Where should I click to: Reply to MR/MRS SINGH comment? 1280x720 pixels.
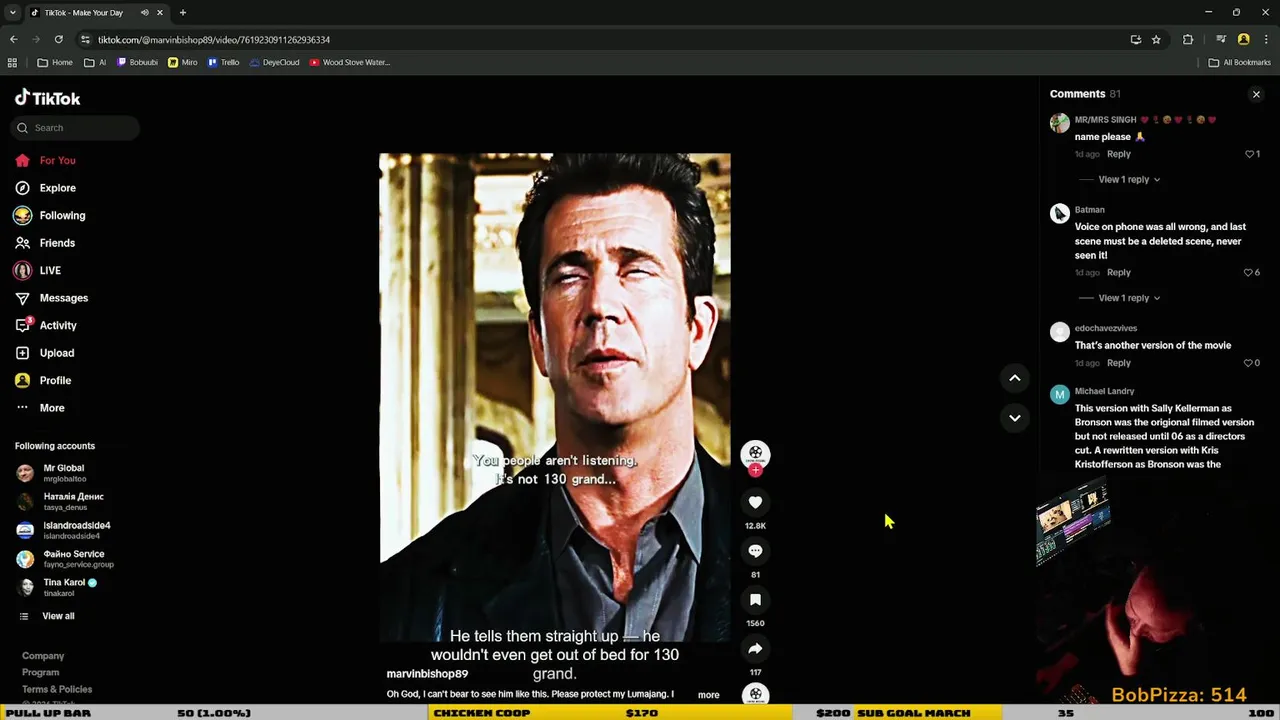pyautogui.click(x=1119, y=154)
